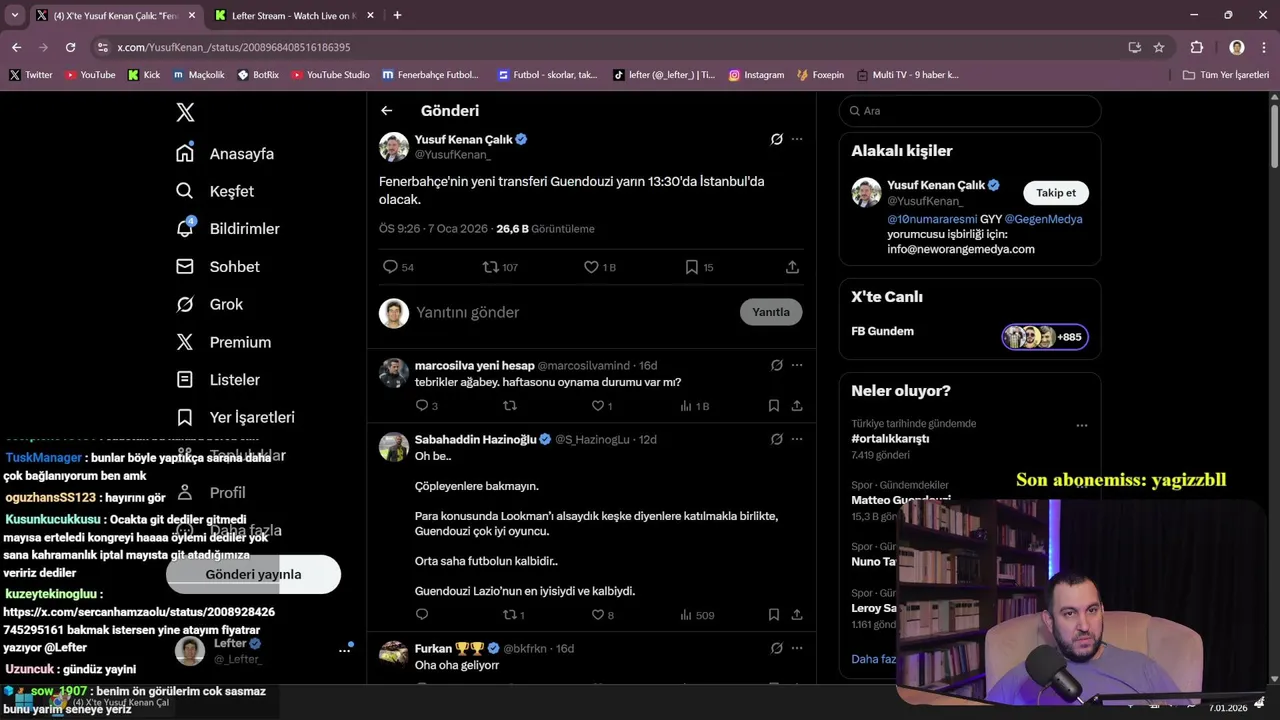Open Tüm Yer İşaretleri folder
The image size is (1280, 720).
pos(1225,75)
